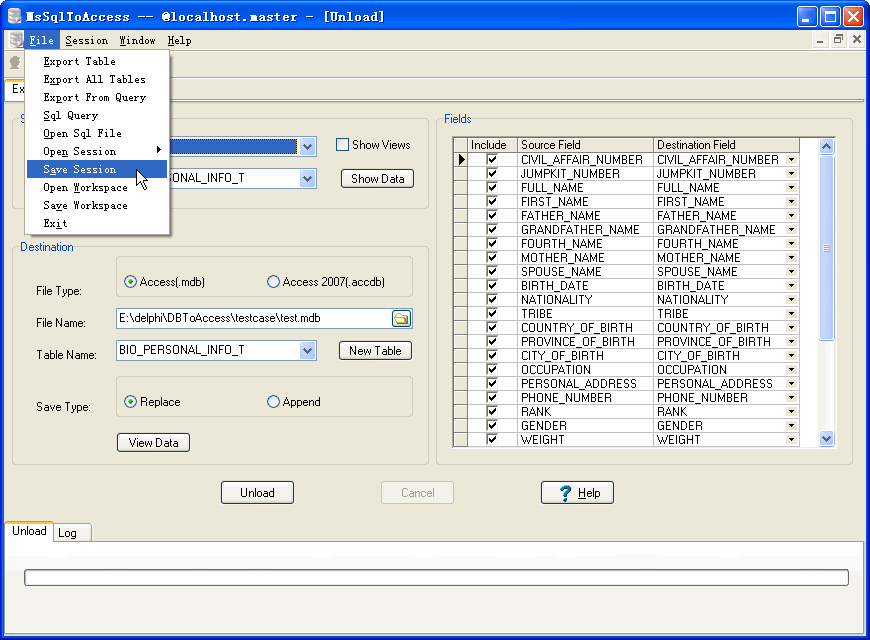Open the source table dropdown arrow
This screenshot has width=870, height=640.
[307, 179]
